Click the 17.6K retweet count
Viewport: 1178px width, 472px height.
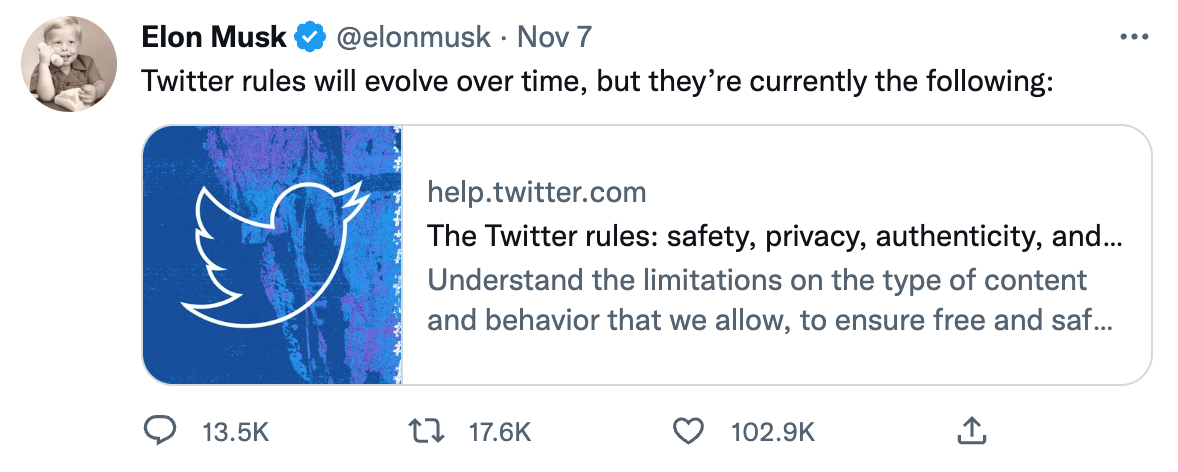coord(498,433)
